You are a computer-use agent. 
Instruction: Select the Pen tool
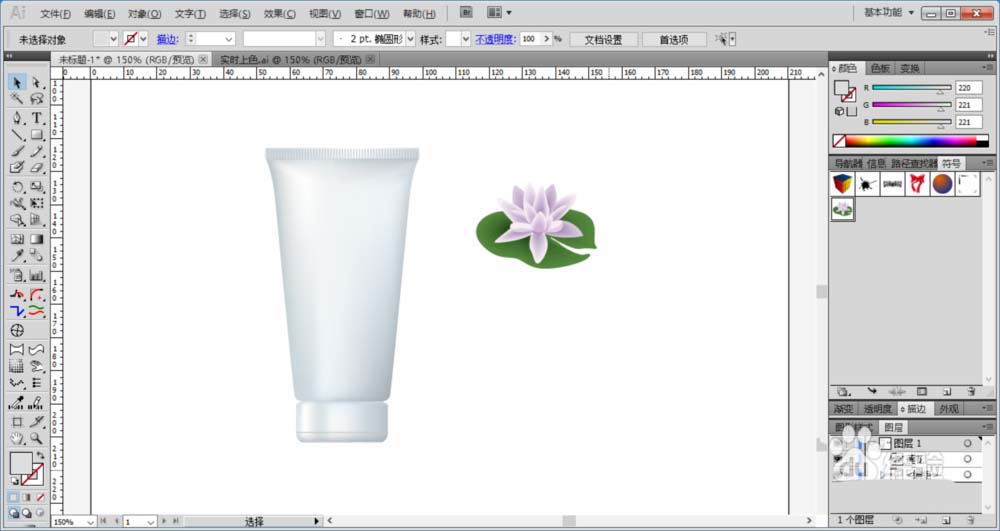pos(17,118)
